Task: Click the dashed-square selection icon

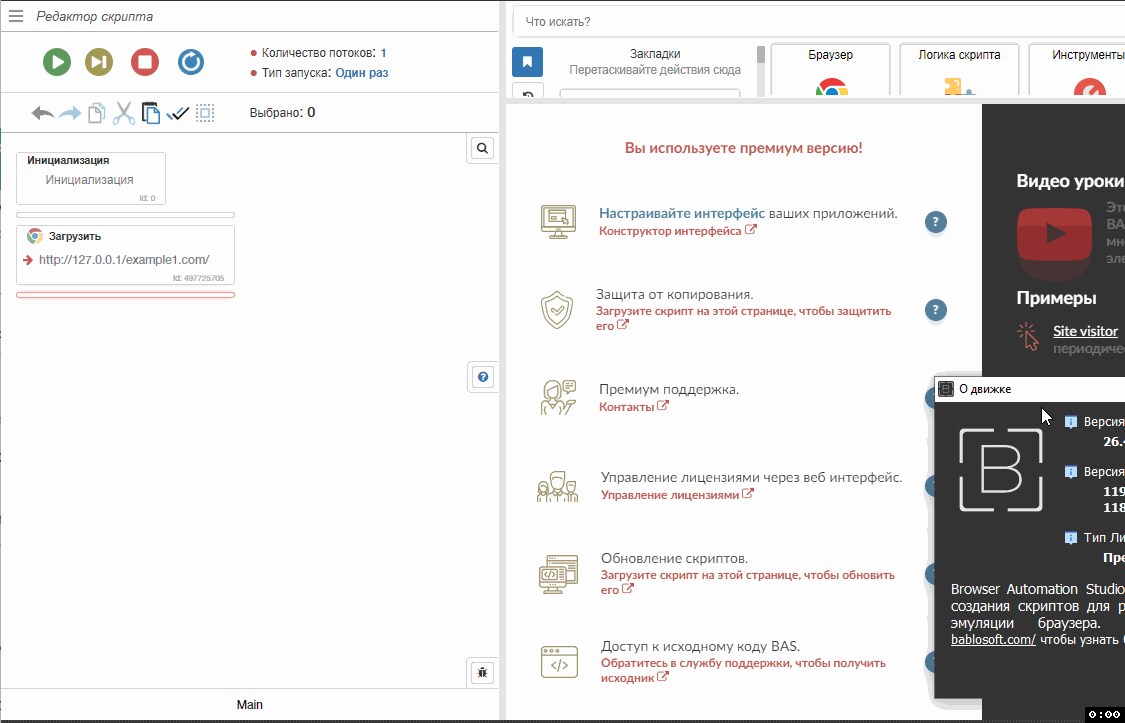Action: pos(205,113)
